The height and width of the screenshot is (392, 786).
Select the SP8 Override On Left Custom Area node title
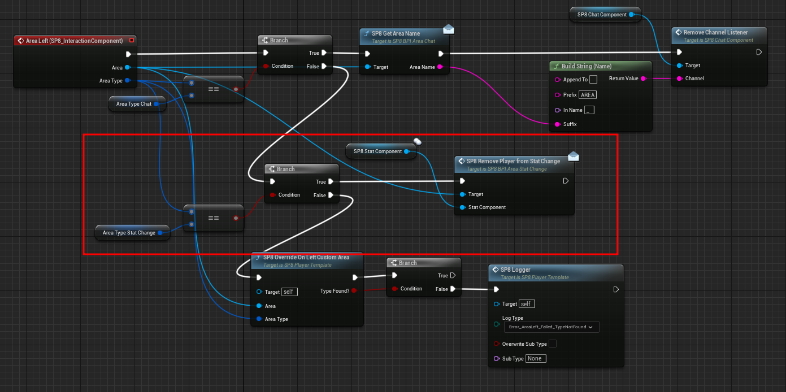coord(306,257)
